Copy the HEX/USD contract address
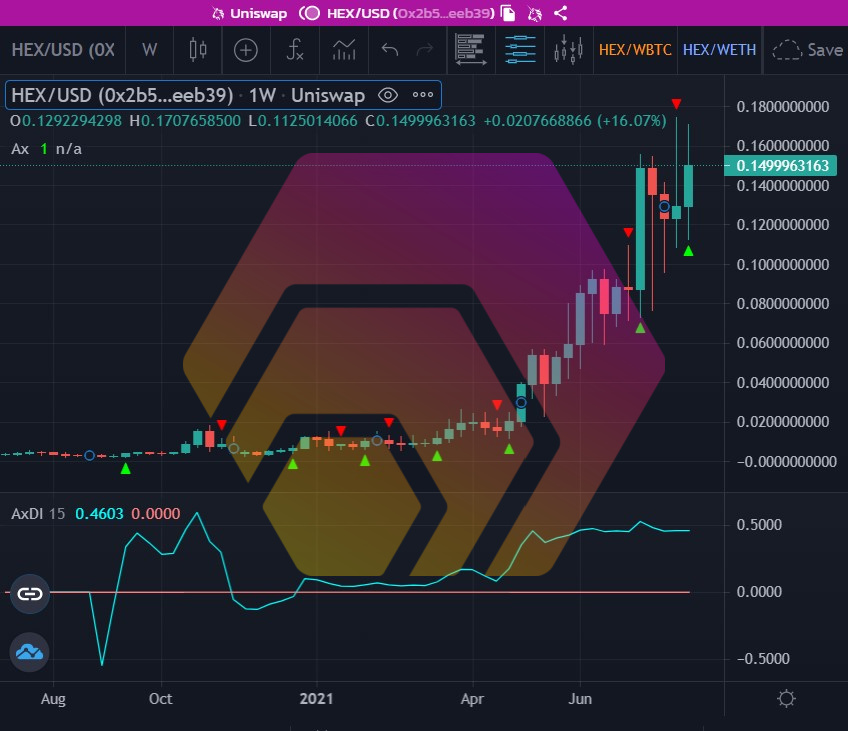This screenshot has width=848, height=731. click(508, 13)
